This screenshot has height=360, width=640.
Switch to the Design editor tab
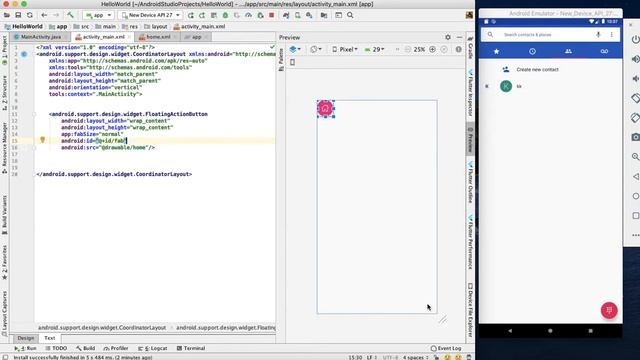coord(25,338)
